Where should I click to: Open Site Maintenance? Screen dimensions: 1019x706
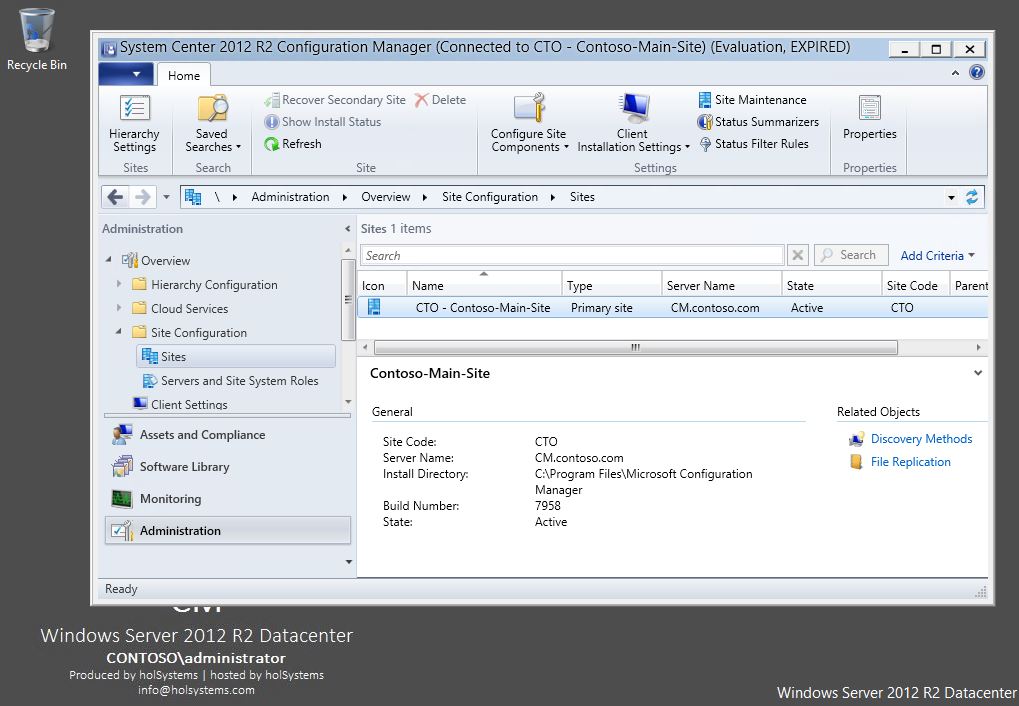pos(753,100)
